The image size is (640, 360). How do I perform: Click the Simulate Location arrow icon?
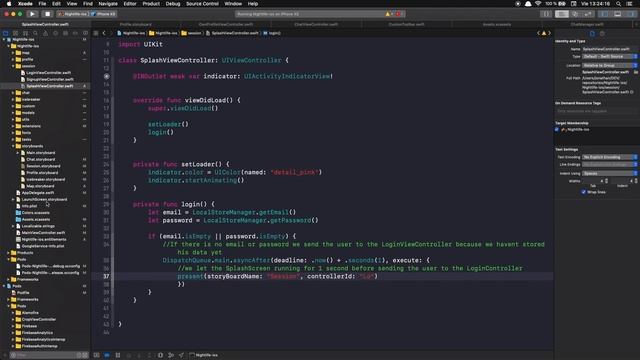pos(181,355)
